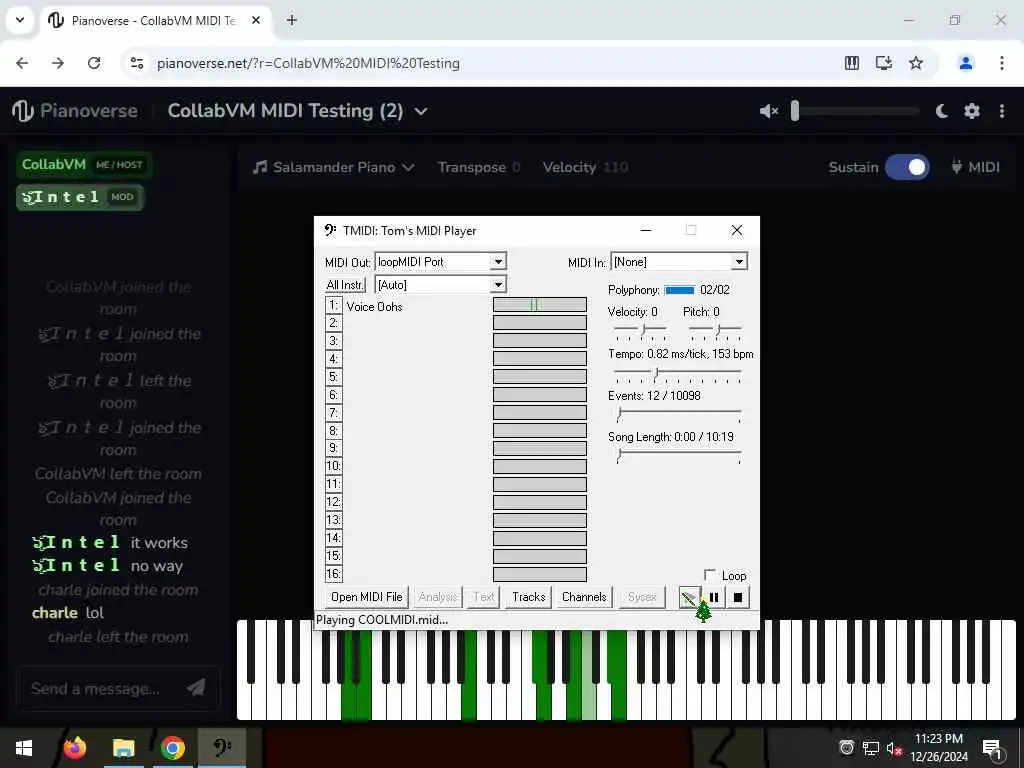Click the Tempo slider in TMIDI
The image size is (1024, 768).
click(677, 374)
